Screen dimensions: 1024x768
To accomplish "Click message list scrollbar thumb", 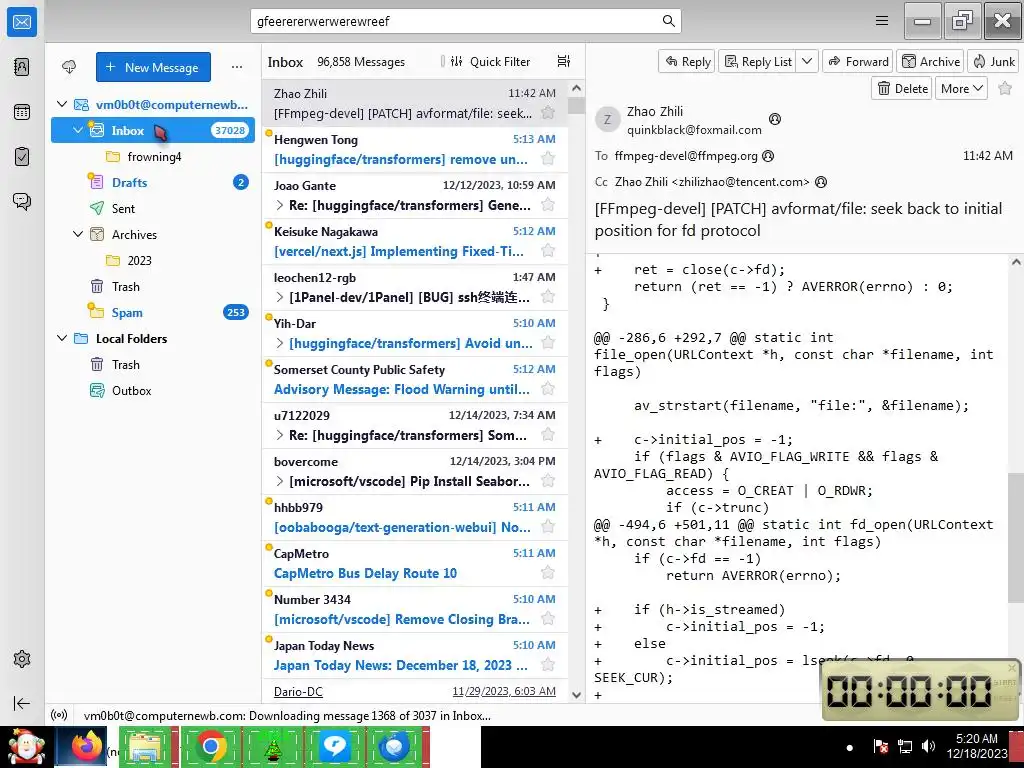I will (576, 104).
